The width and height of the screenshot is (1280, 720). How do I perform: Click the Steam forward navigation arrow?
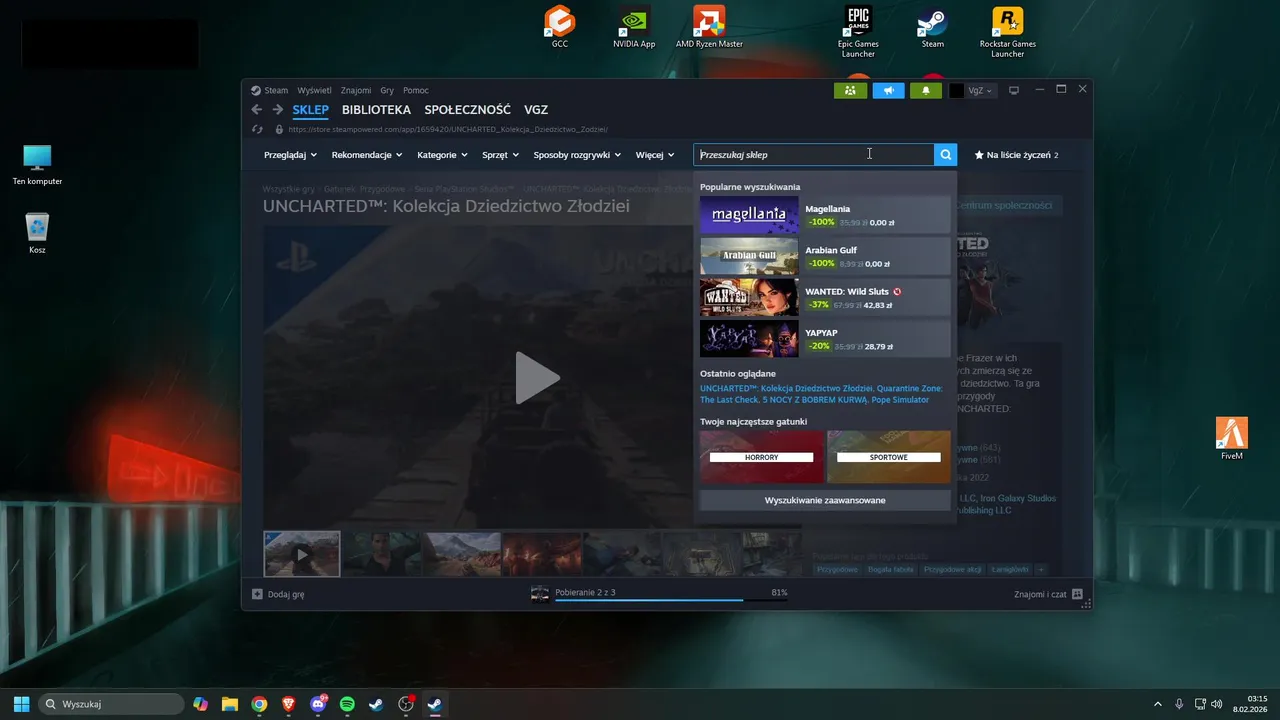pos(278,110)
